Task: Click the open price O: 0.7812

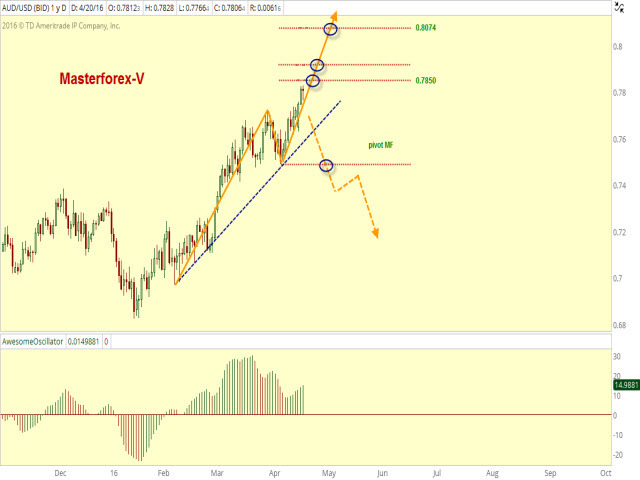Action: 124,8
